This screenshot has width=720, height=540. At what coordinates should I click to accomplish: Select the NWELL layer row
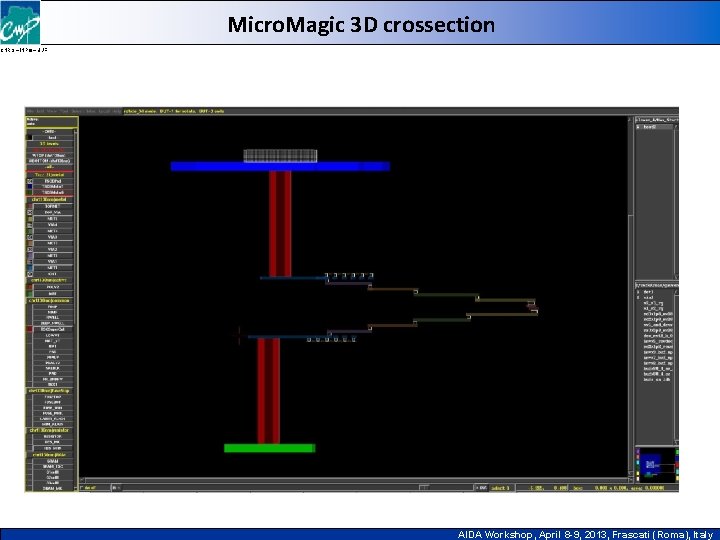click(x=52, y=317)
